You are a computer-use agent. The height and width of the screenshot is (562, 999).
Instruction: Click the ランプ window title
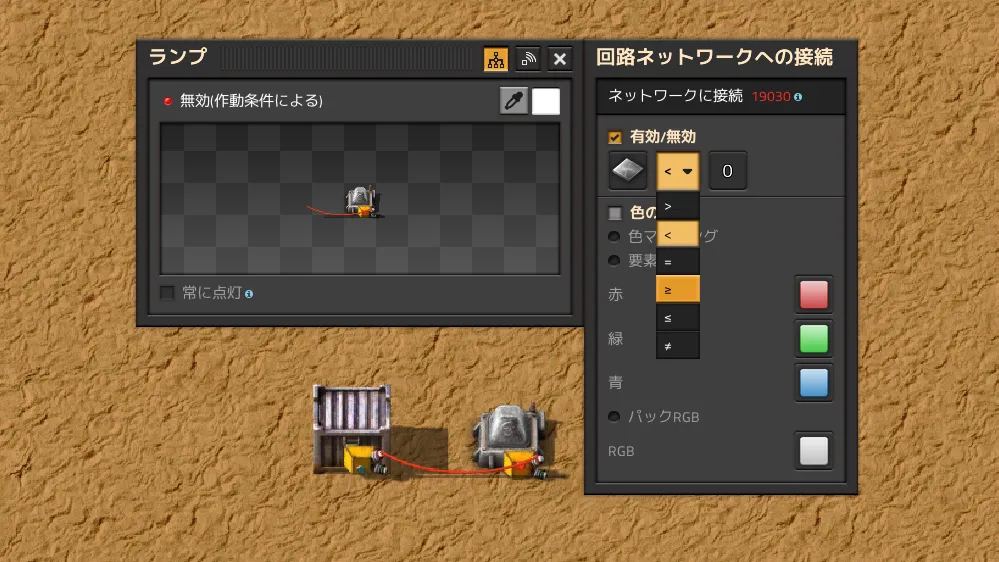pos(178,57)
